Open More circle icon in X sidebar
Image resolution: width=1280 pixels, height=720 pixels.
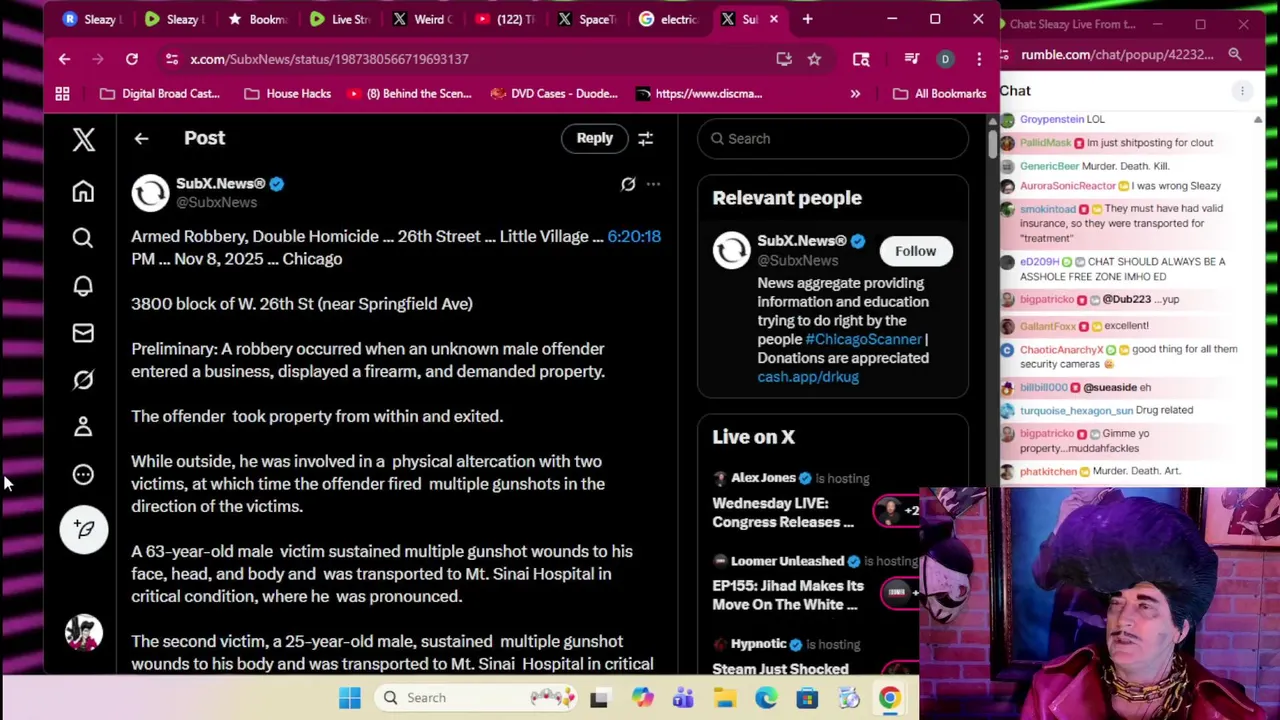[x=83, y=475]
